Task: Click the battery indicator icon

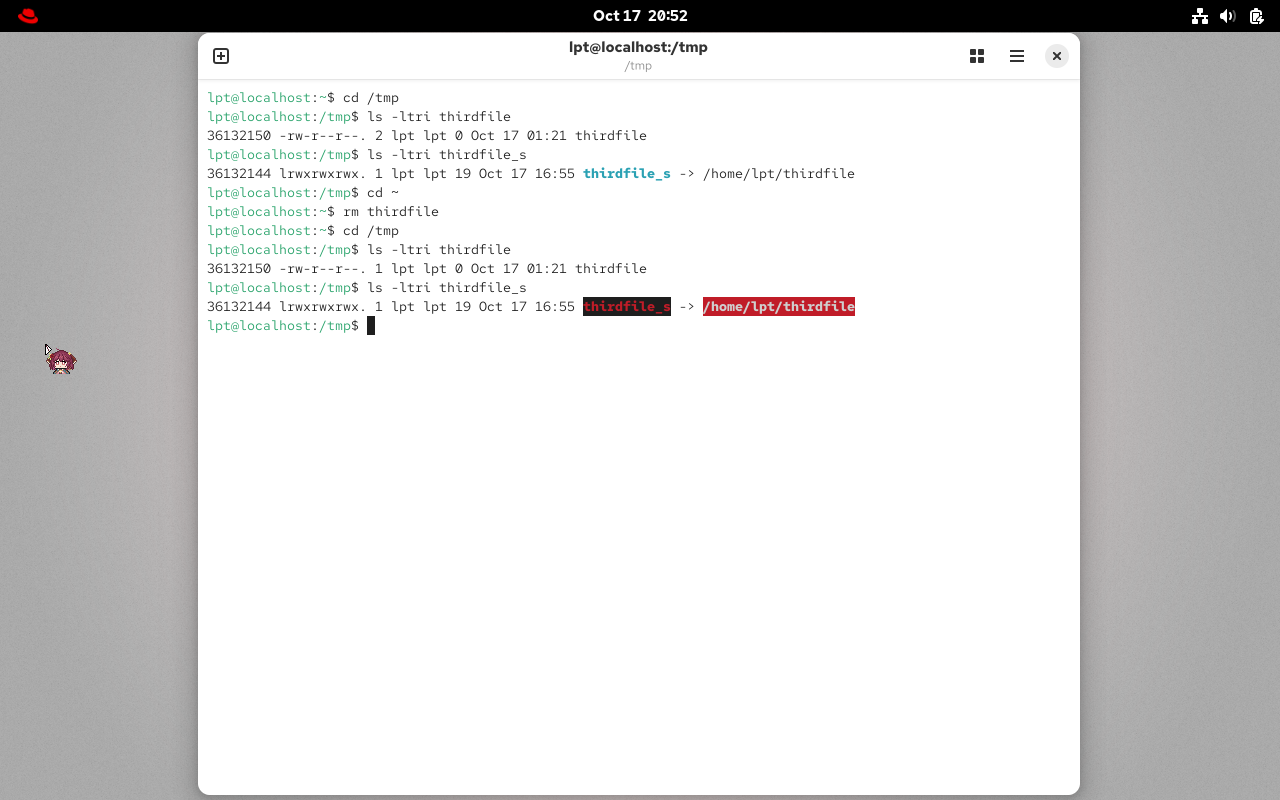Action: pos(1256,15)
